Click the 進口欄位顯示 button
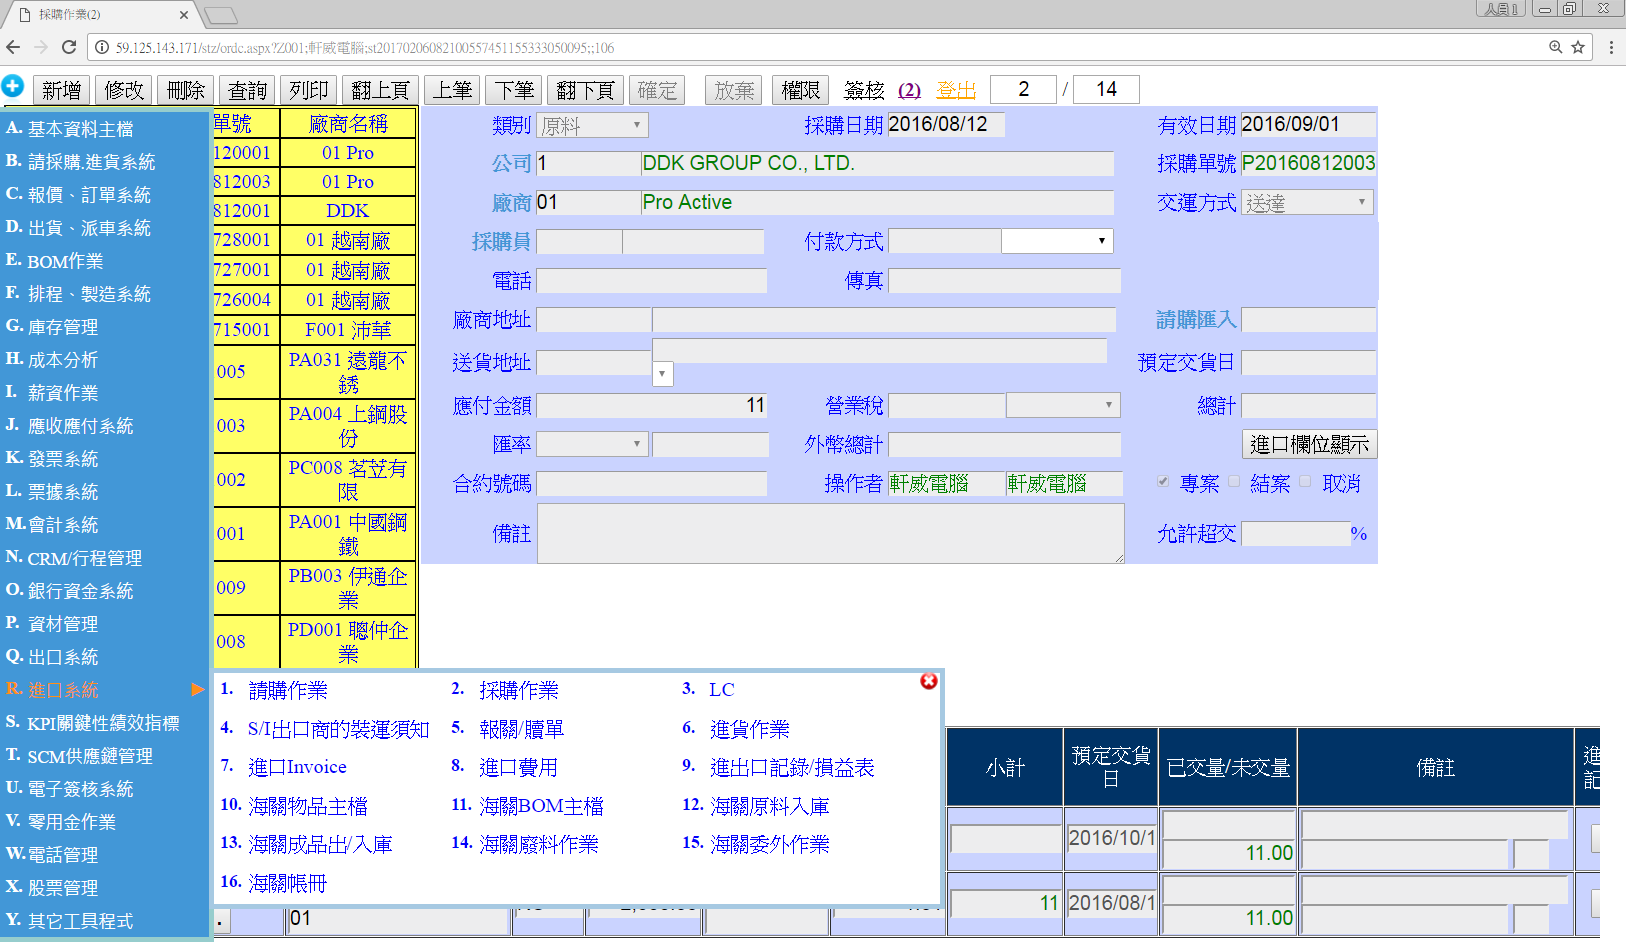Image resolution: width=1626 pixels, height=943 pixels. click(x=1309, y=444)
